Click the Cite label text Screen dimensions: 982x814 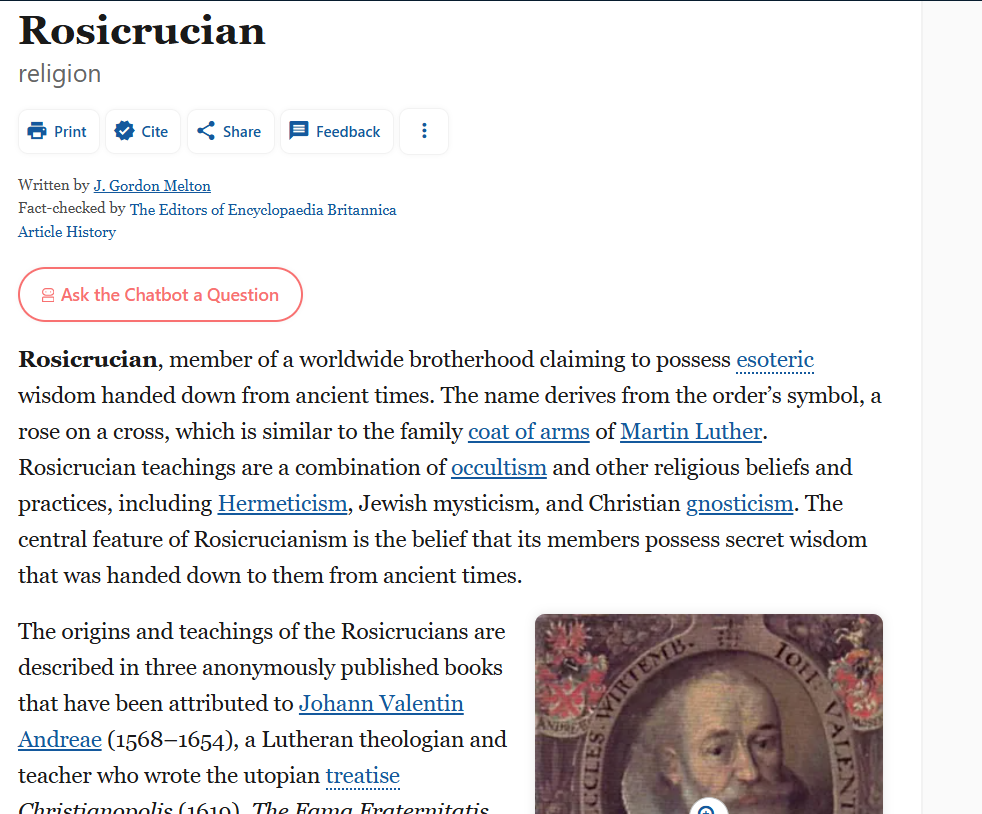[x=155, y=131]
